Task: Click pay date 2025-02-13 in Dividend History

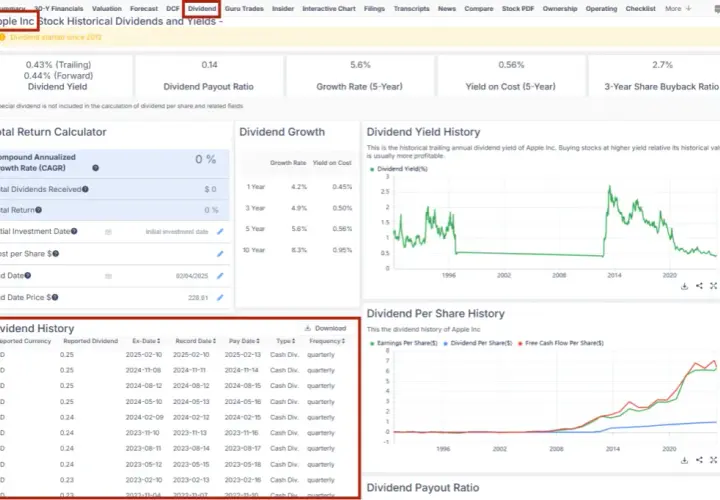Action: click(242, 354)
